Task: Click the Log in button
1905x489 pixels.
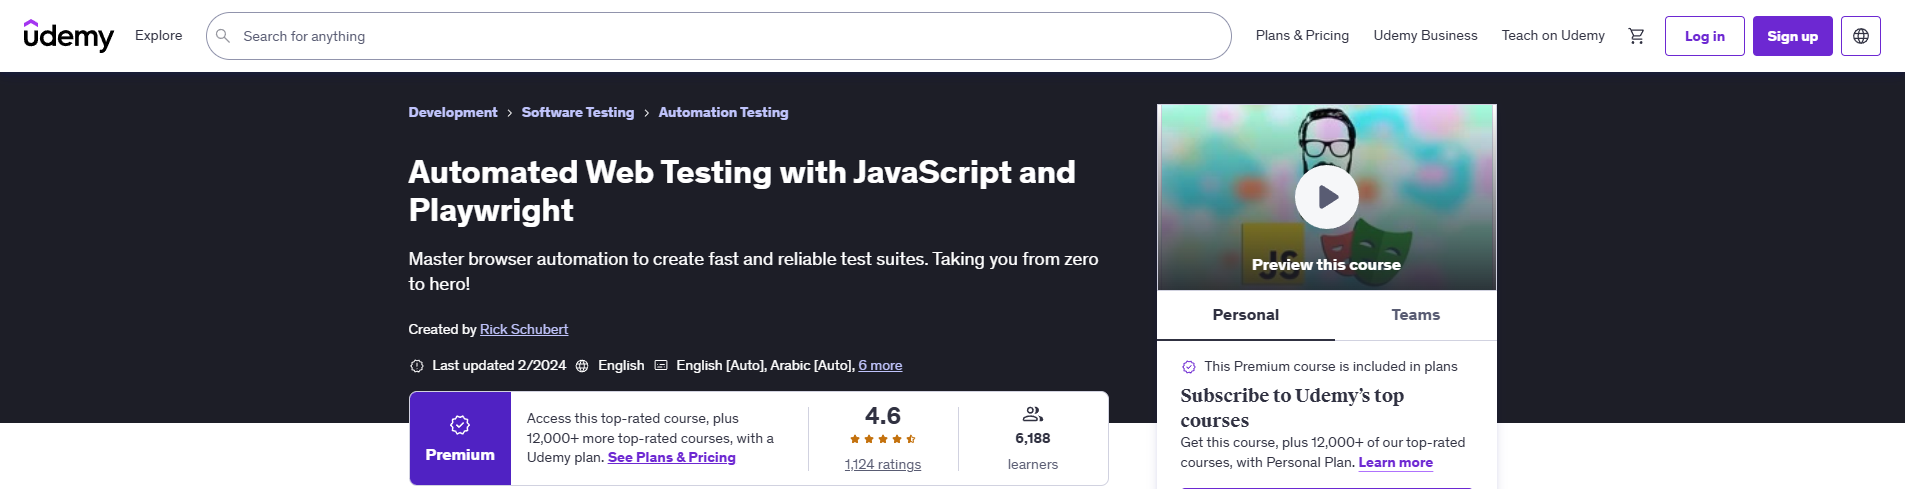Action: tap(1705, 36)
